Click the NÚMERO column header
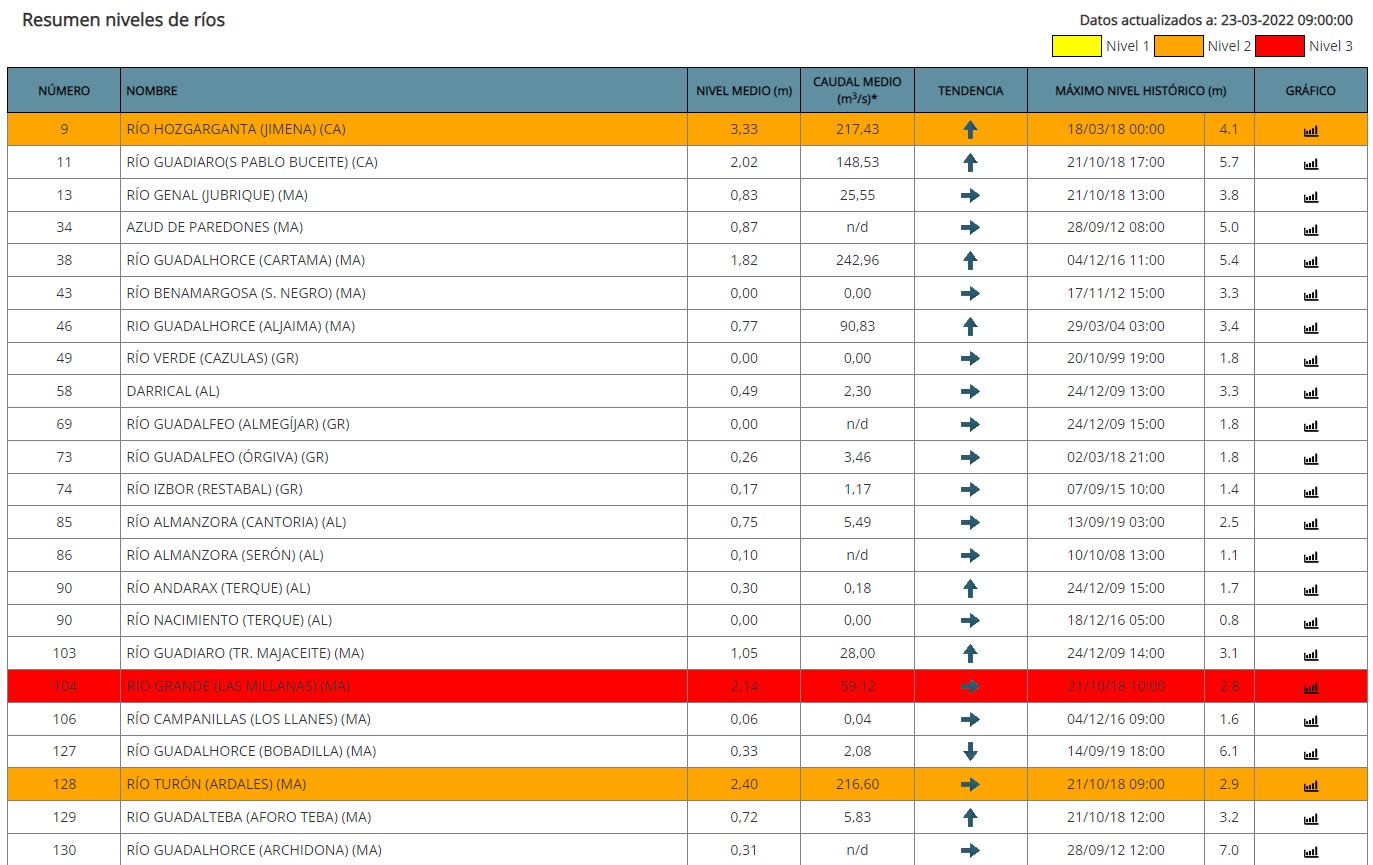The image size is (1373, 865). 64,90
